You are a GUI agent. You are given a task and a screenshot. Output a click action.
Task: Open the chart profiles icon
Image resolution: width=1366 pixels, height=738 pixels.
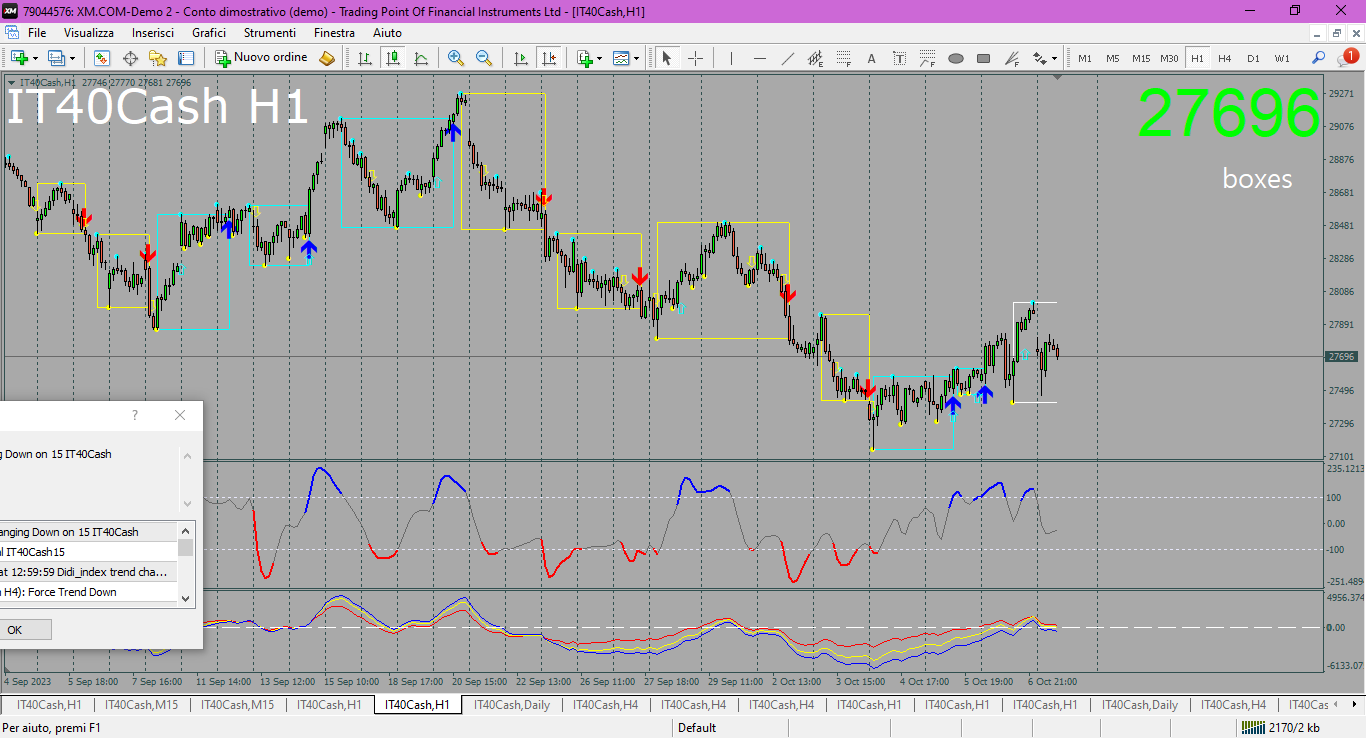[57, 58]
